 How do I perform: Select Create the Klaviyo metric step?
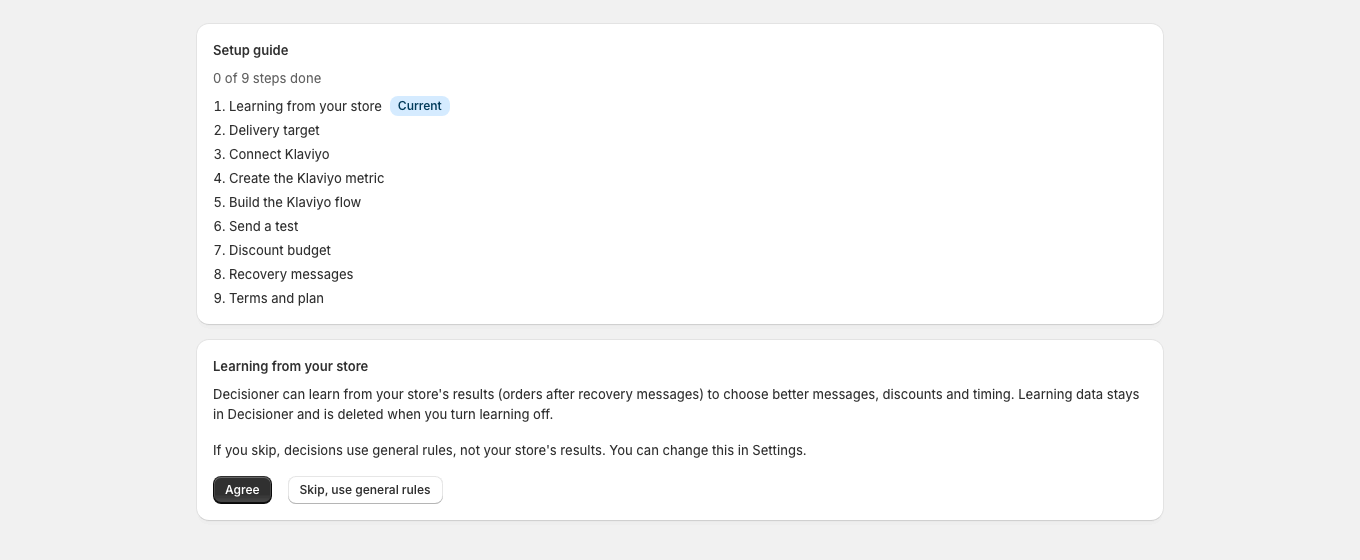(306, 178)
